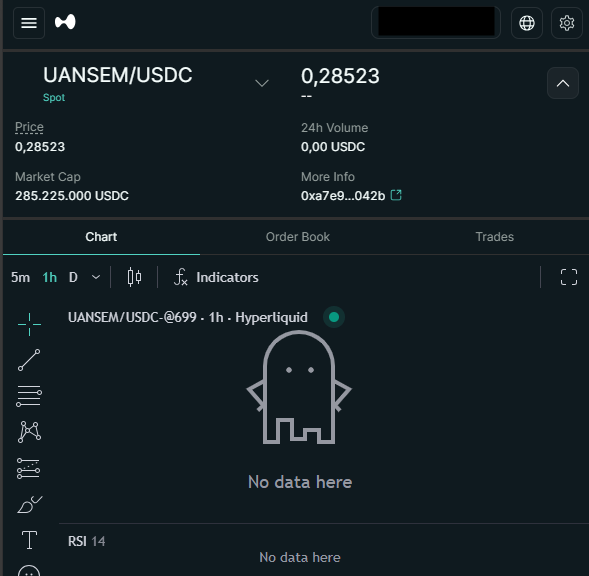Switch to the Order Book tab
Viewport: 589px width, 576px height.
[298, 237]
